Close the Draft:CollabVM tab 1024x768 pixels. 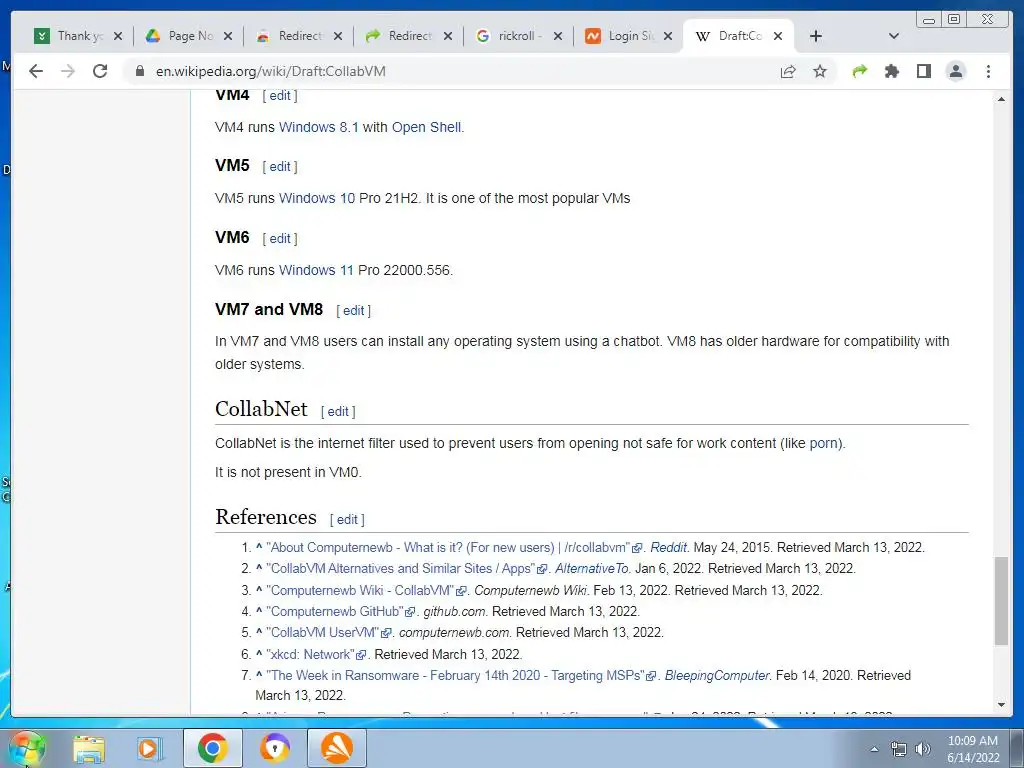(778, 37)
